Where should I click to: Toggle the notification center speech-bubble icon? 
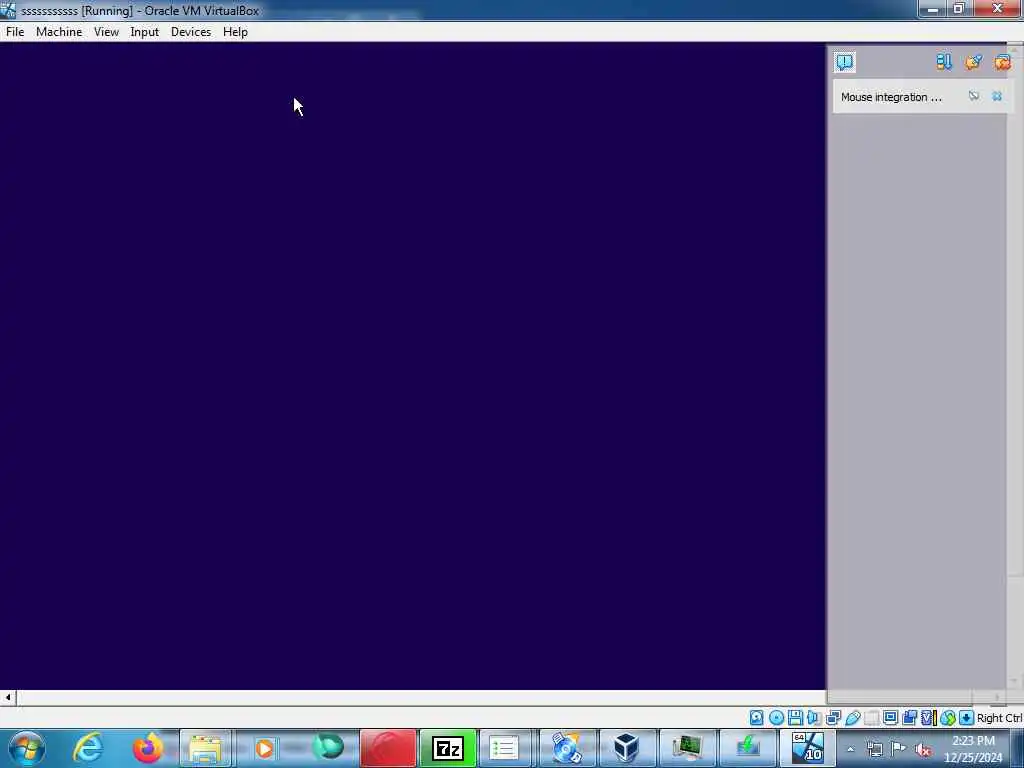click(844, 62)
